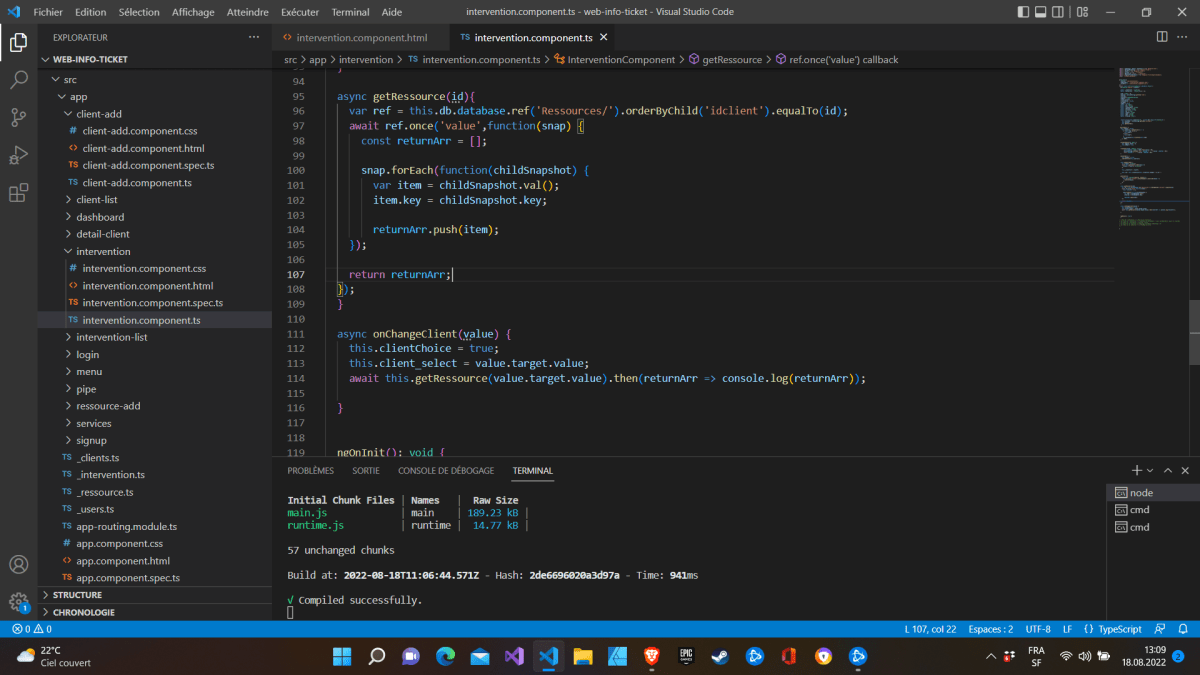This screenshot has height=675, width=1200.
Task: Open the Explorer view in the activity bar
Action: [18, 43]
